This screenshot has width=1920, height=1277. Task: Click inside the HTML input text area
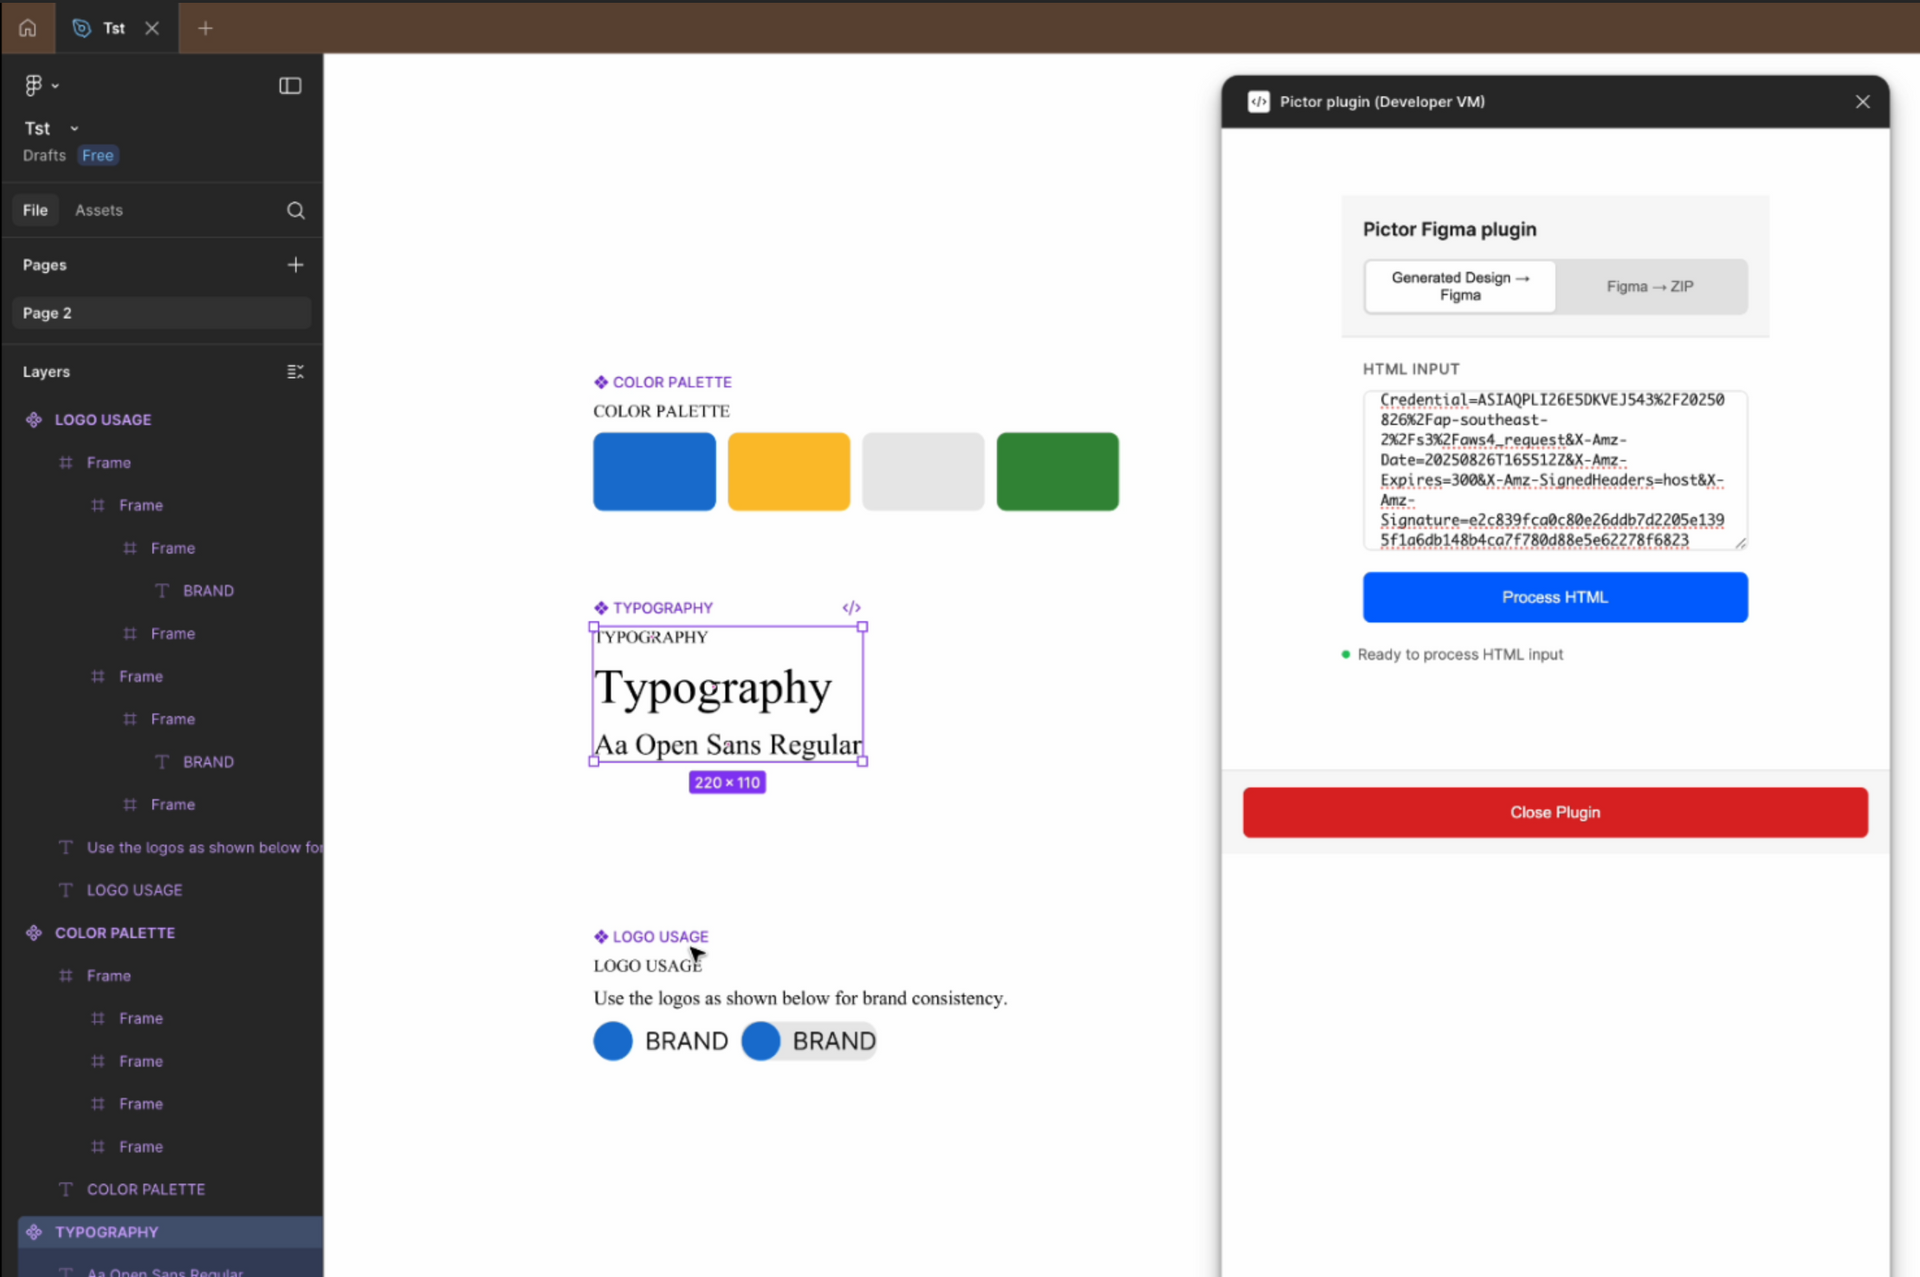click(1554, 470)
